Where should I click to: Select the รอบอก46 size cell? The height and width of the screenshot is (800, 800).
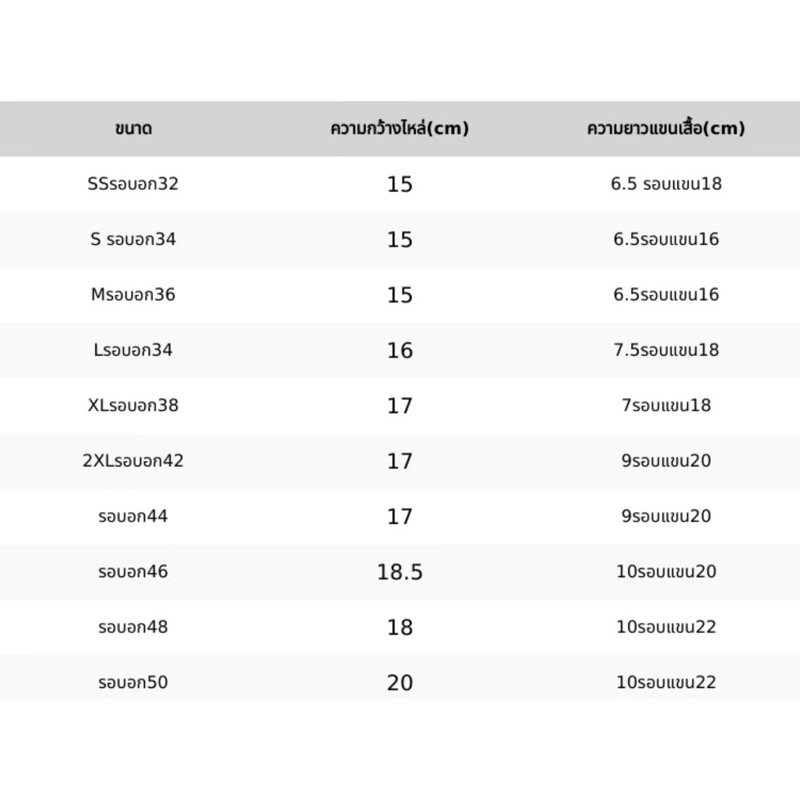(133, 571)
